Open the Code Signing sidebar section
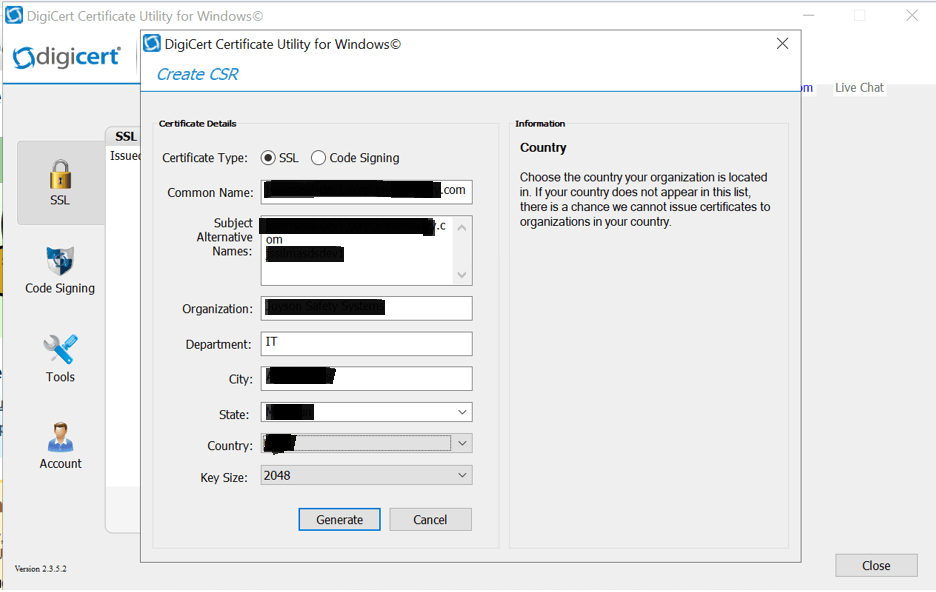 (x=60, y=270)
